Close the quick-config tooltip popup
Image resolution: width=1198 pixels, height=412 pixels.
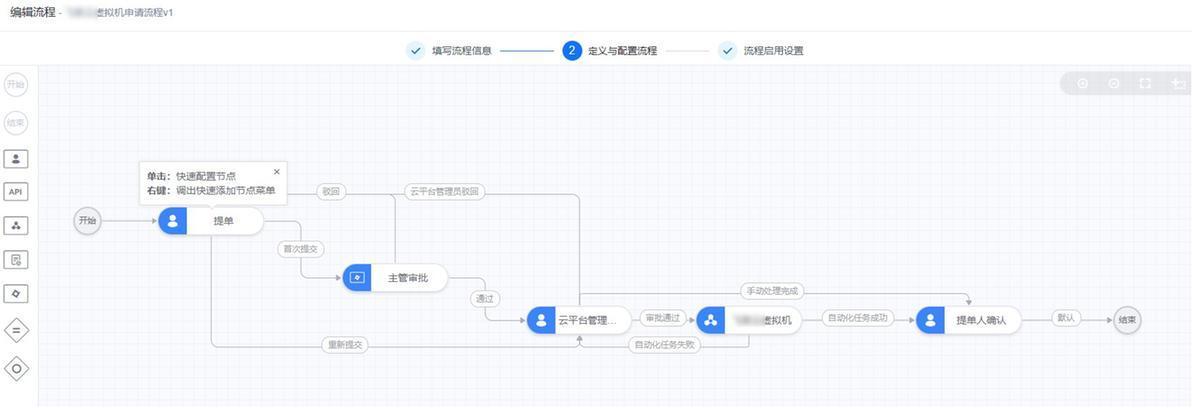coord(277,172)
